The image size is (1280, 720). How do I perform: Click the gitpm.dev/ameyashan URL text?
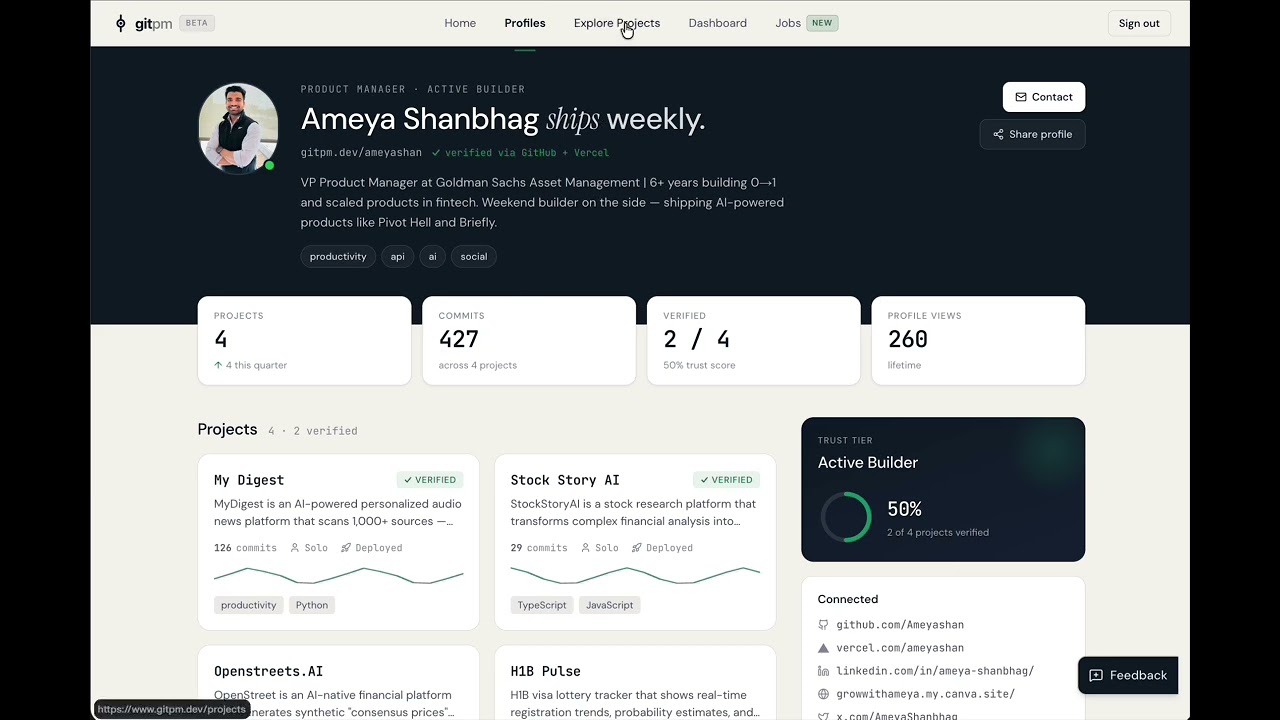(x=361, y=153)
